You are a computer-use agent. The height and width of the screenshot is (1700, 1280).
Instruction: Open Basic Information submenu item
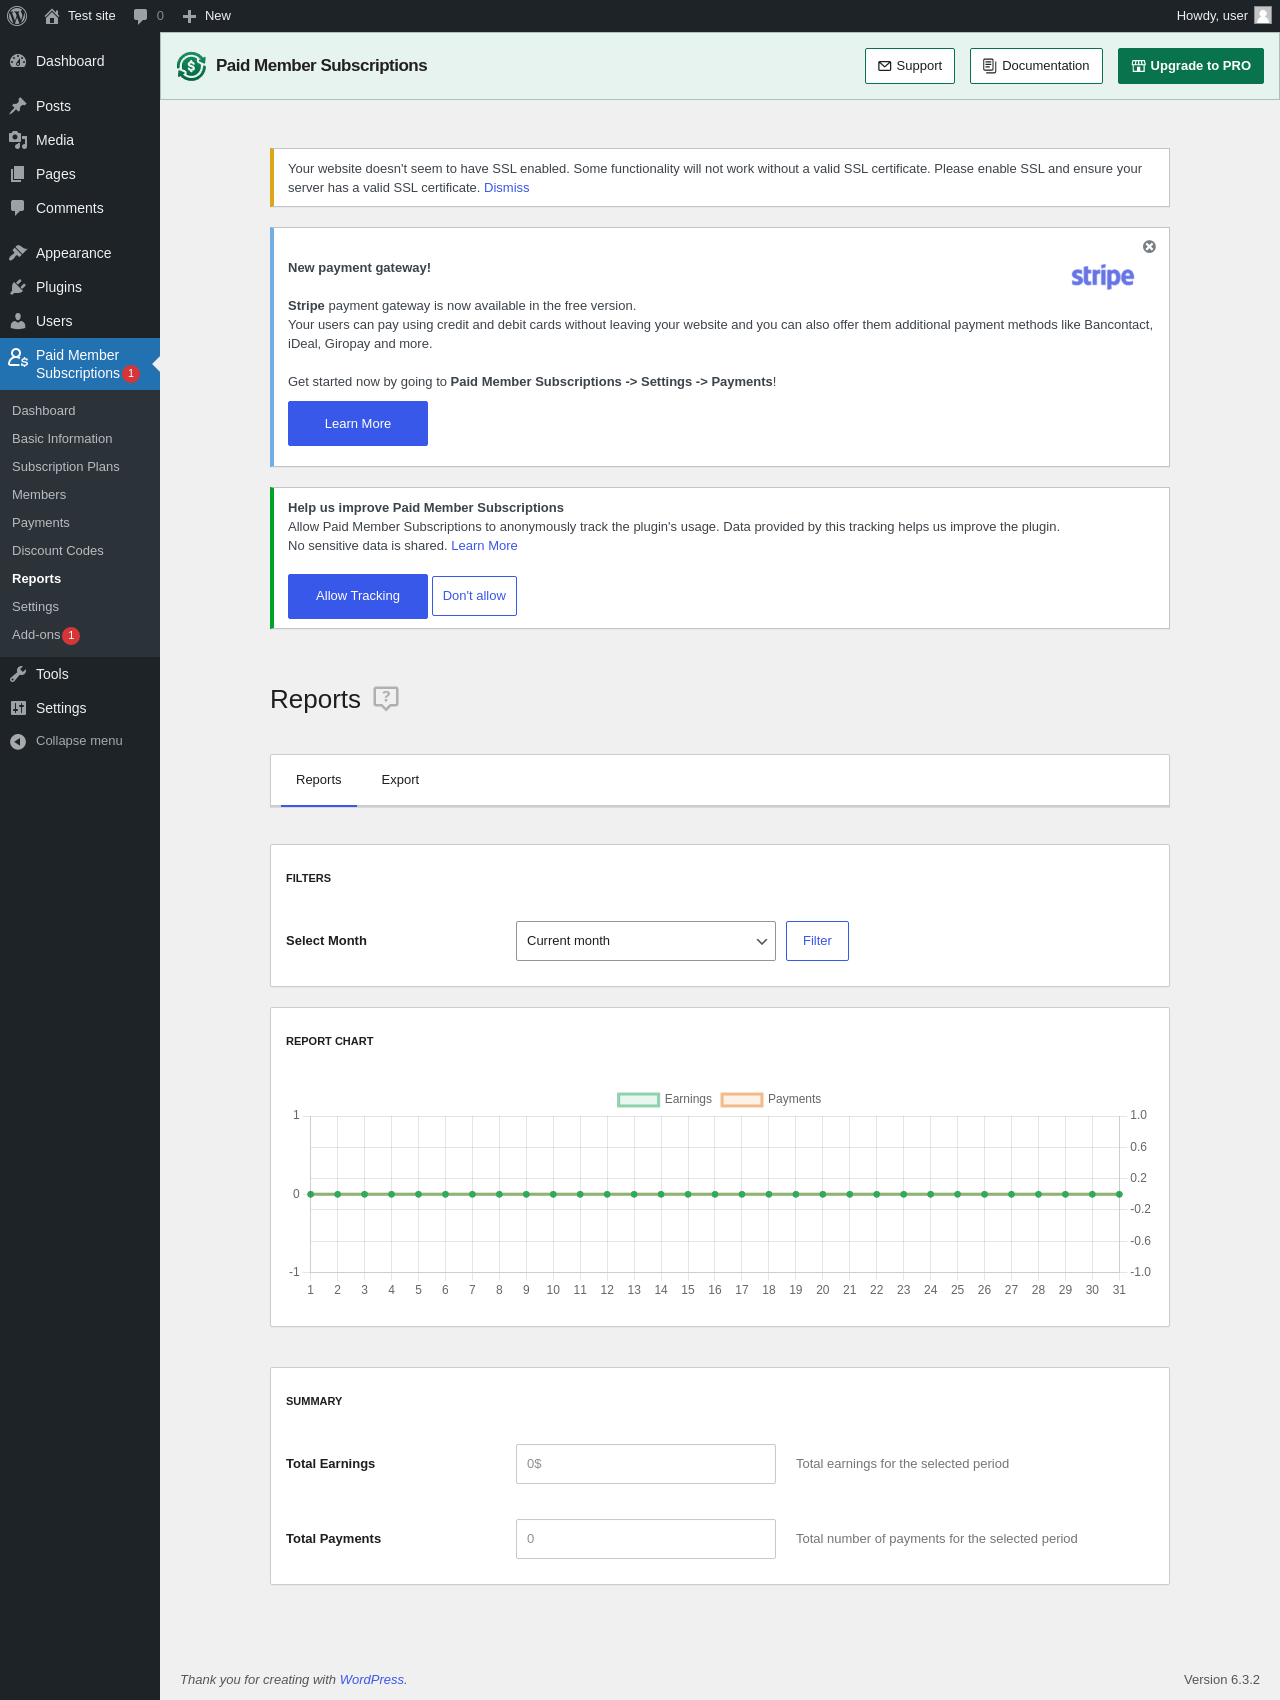[62, 439]
